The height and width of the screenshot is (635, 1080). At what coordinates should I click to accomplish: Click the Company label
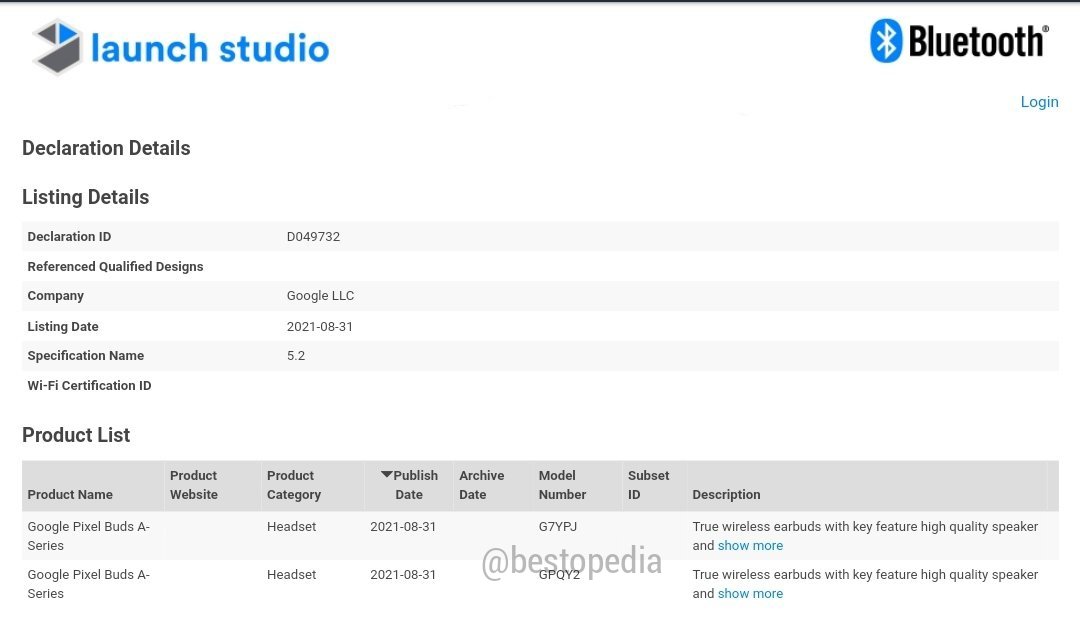pos(55,295)
